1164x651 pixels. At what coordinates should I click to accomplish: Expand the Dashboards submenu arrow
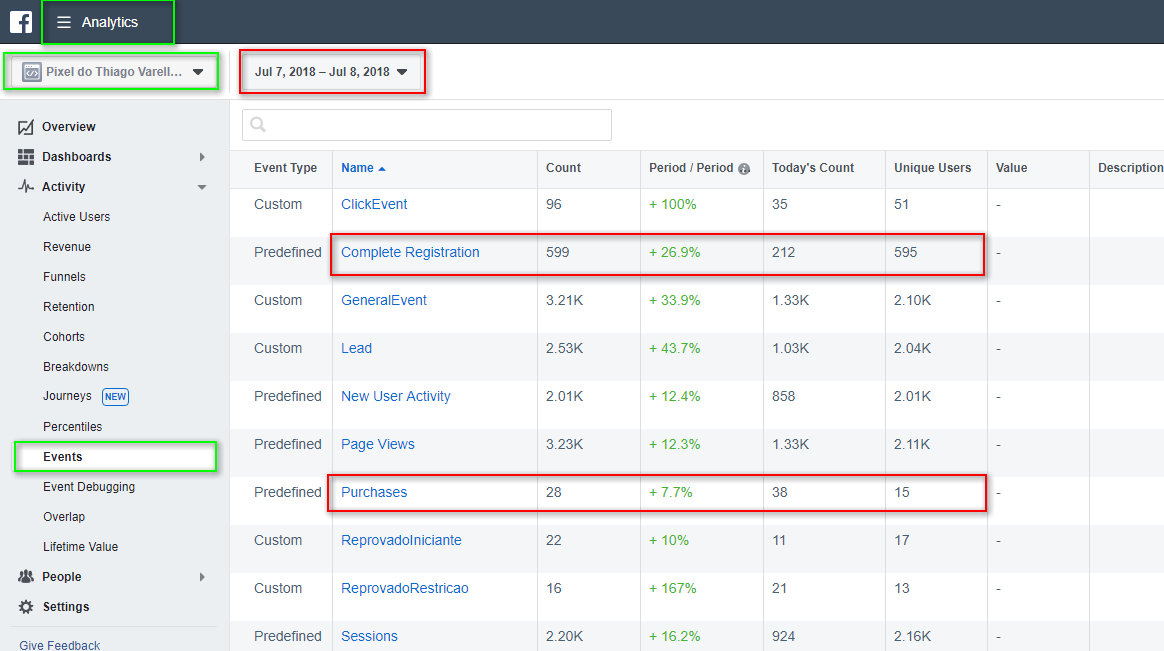(x=202, y=157)
